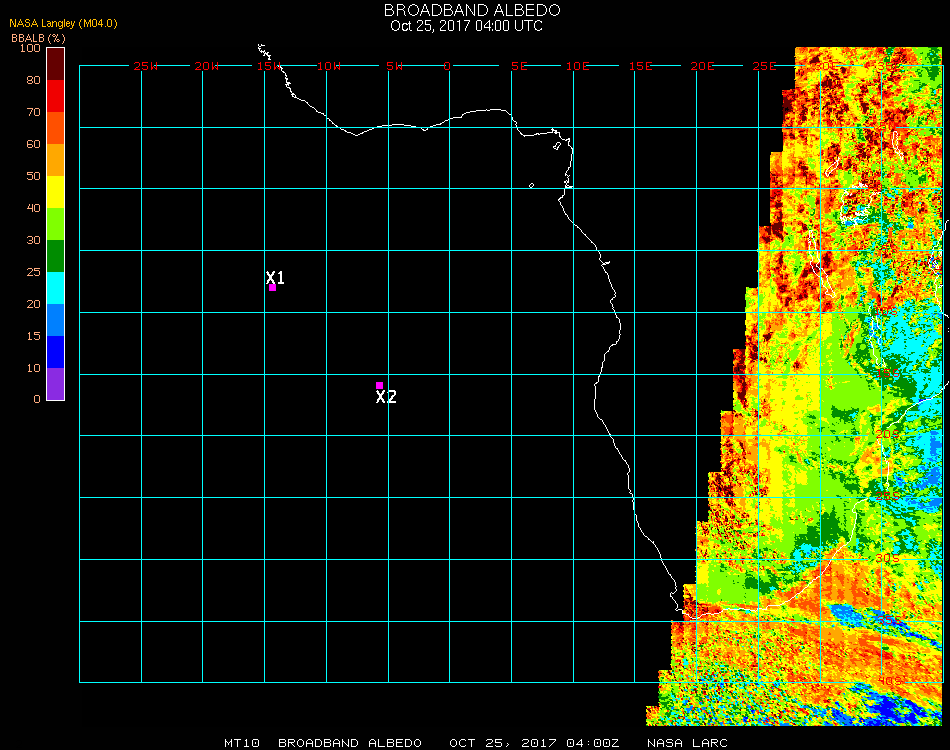Image resolution: width=950 pixels, height=750 pixels.
Task: Click the MT10 text in the footer
Action: (242, 743)
